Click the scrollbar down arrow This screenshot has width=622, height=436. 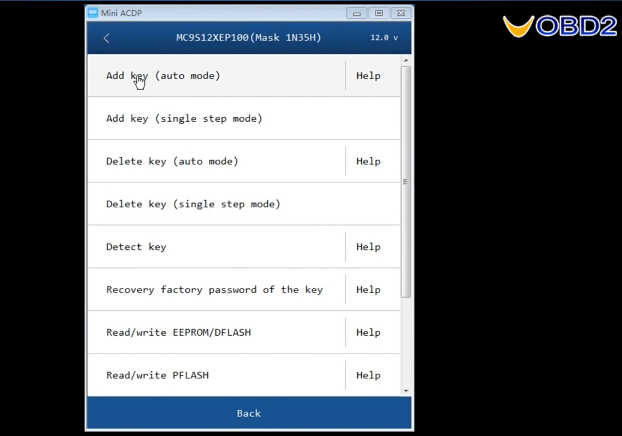click(x=405, y=390)
